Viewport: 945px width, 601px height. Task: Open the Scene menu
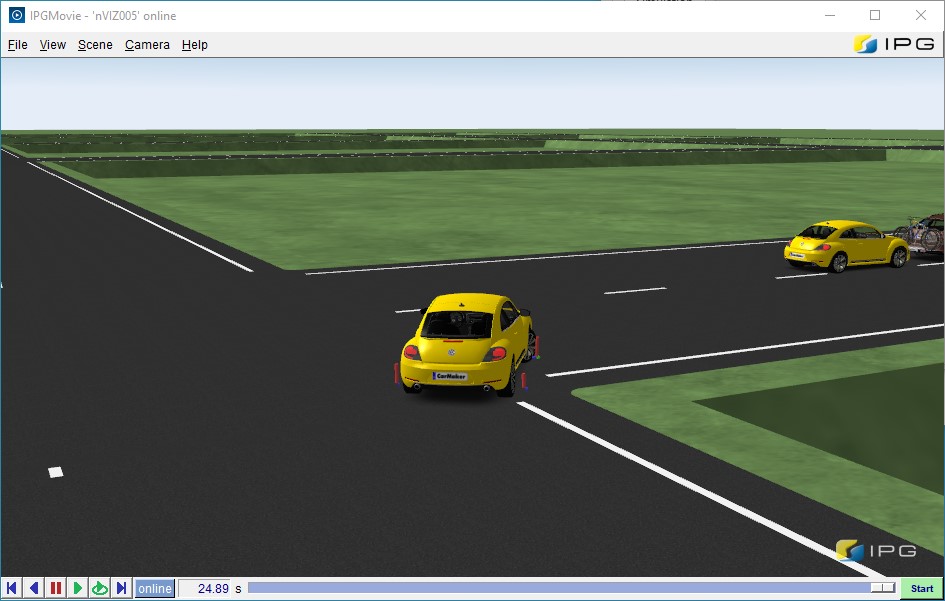coord(95,45)
